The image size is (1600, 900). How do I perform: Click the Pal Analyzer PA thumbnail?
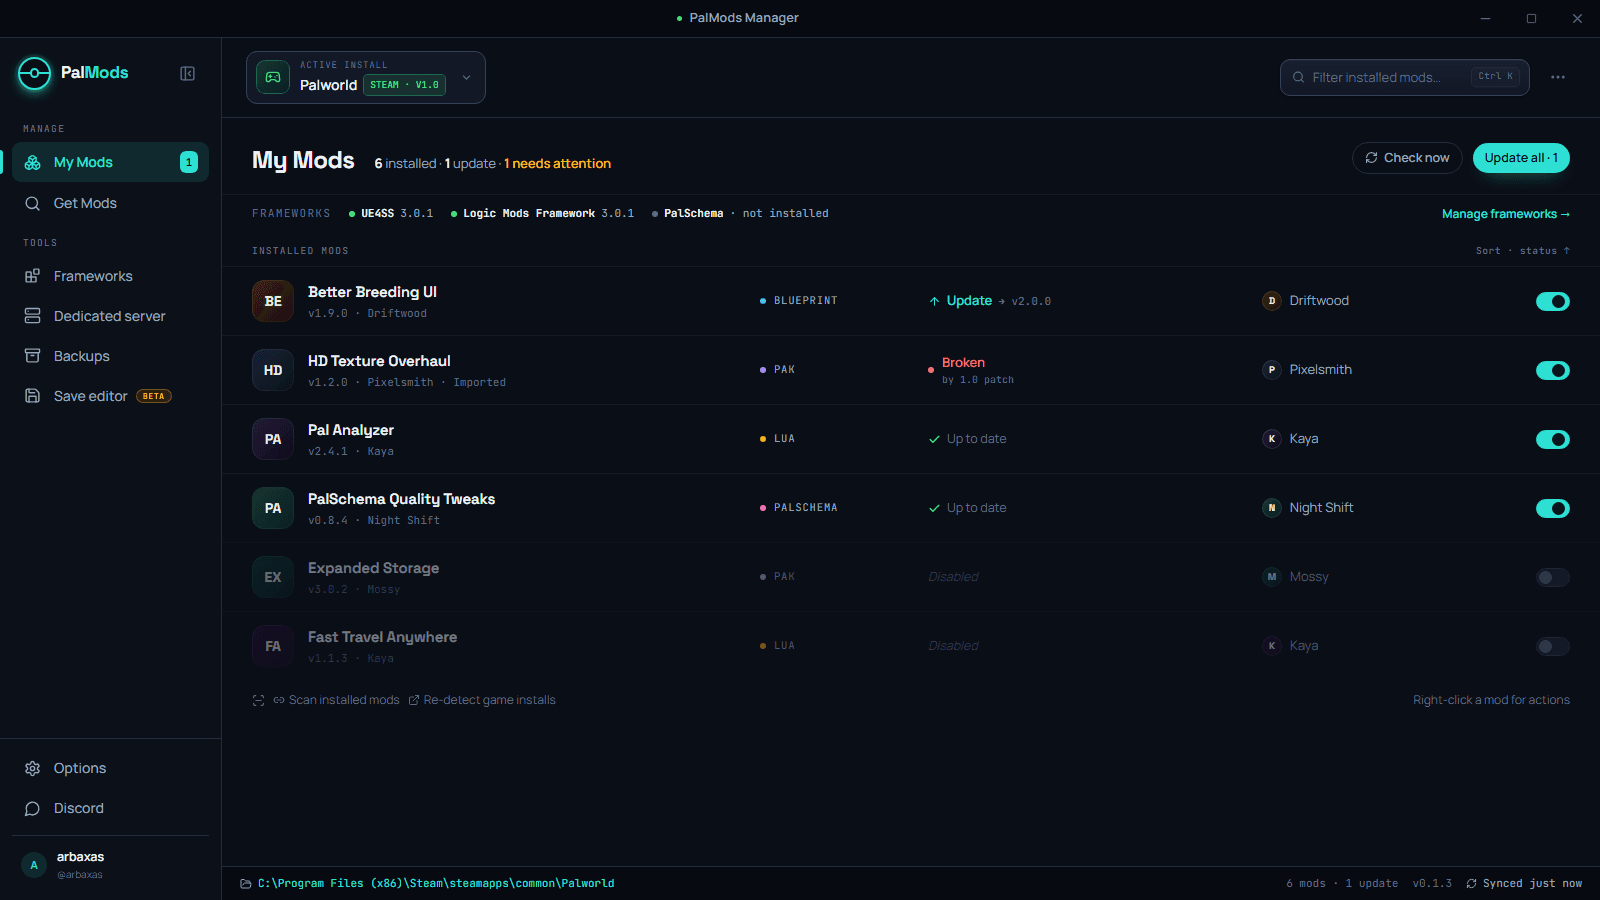pos(273,439)
